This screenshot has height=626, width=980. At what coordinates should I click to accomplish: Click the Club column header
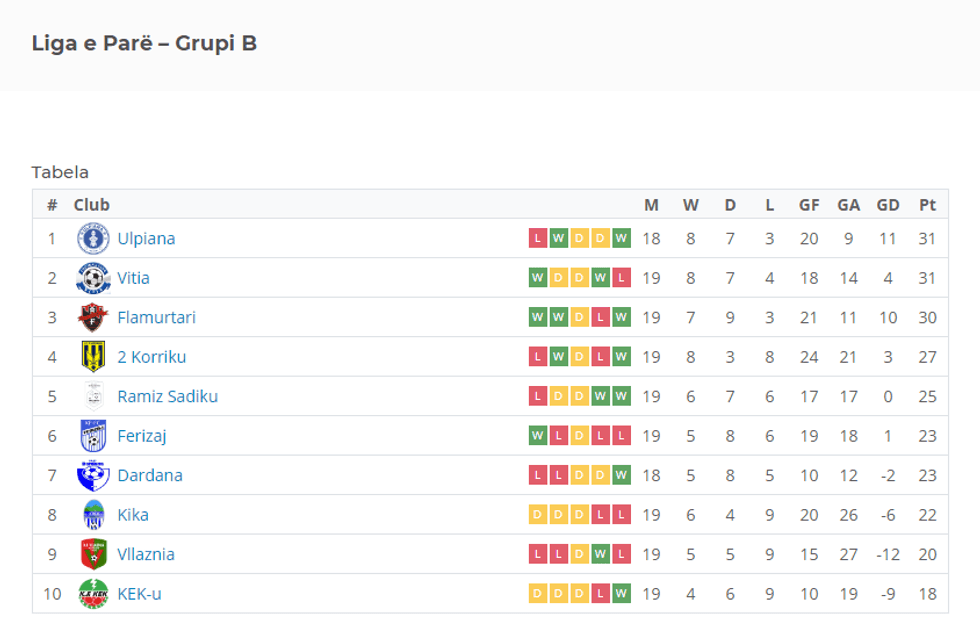(91, 205)
